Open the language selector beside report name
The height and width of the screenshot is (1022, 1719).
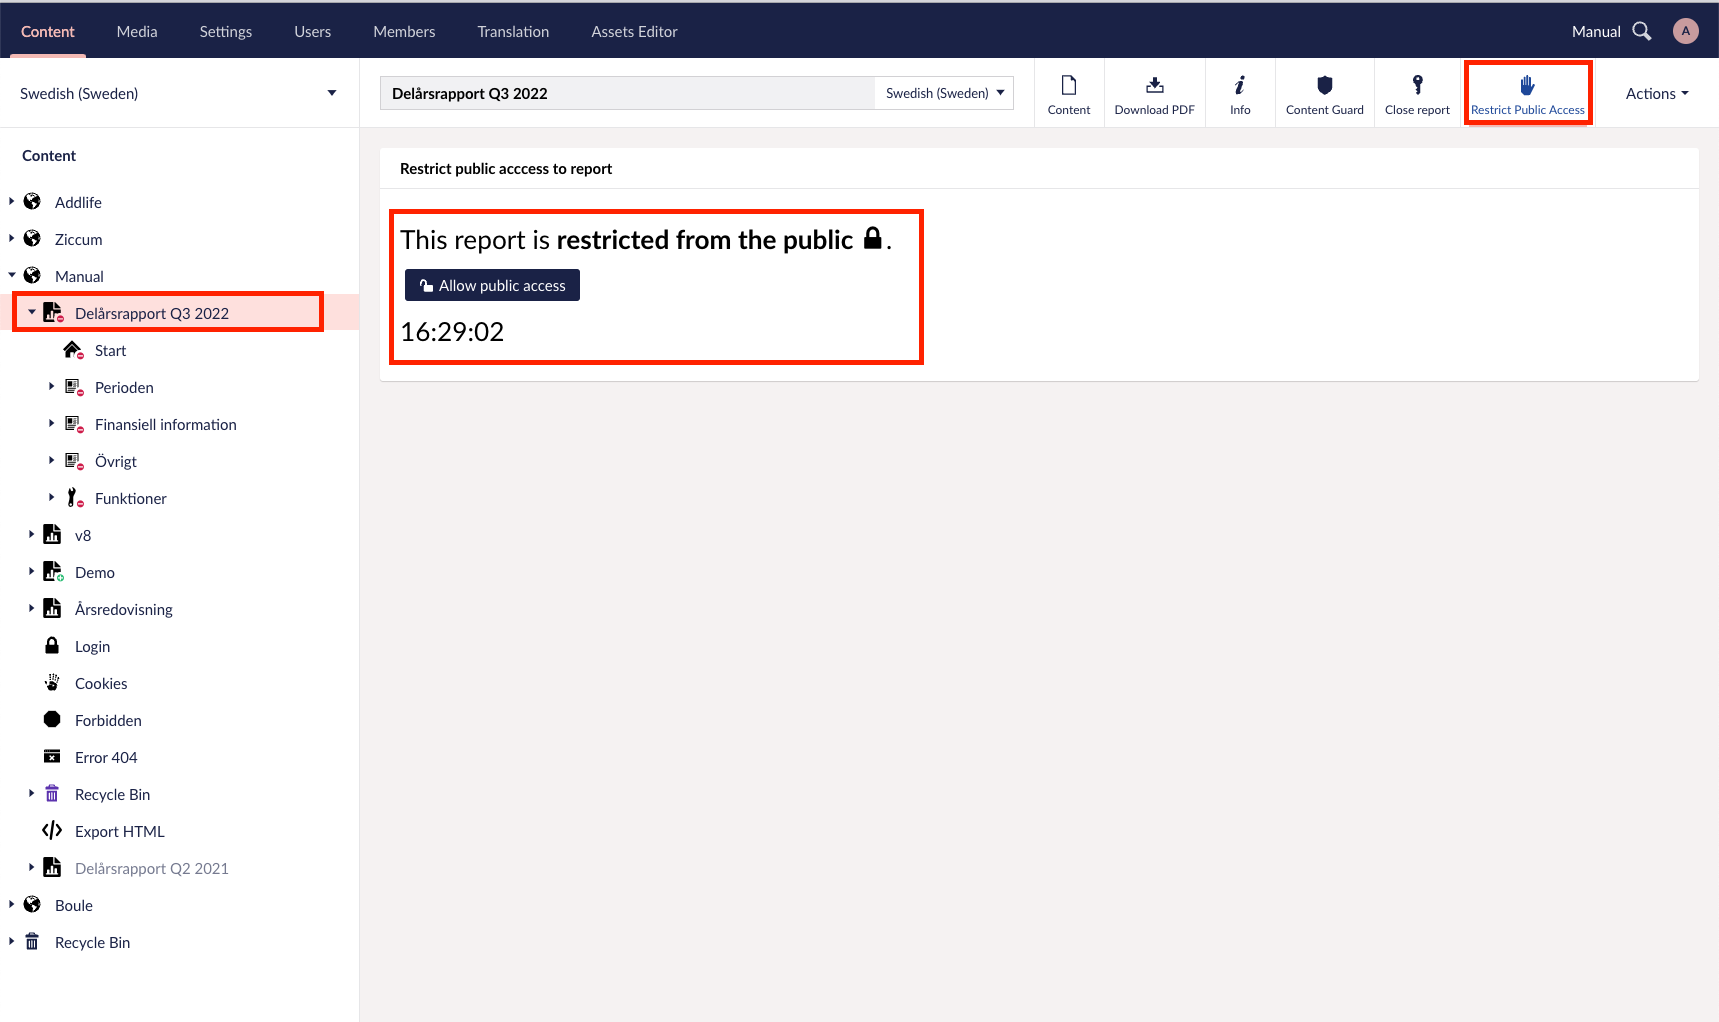(944, 94)
